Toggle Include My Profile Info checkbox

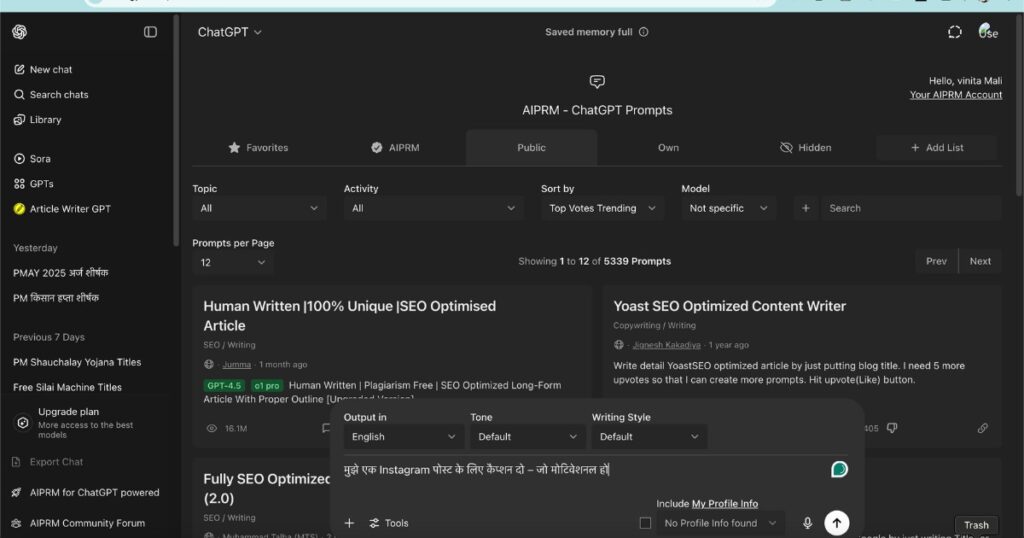coord(645,523)
